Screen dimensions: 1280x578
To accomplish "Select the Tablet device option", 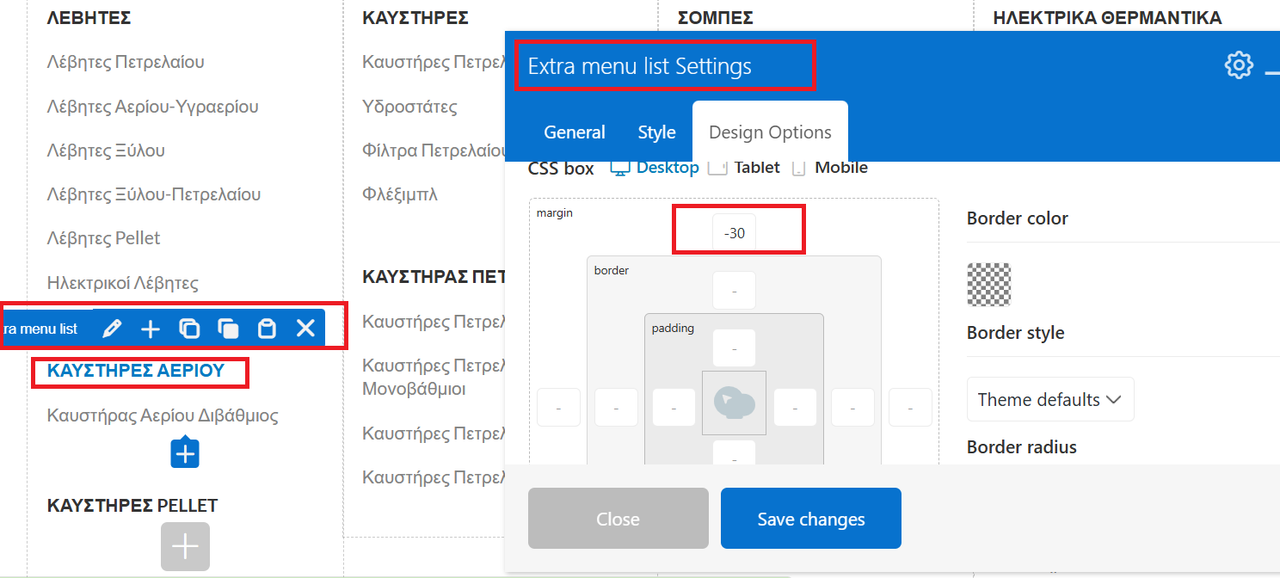I will tap(744, 168).
